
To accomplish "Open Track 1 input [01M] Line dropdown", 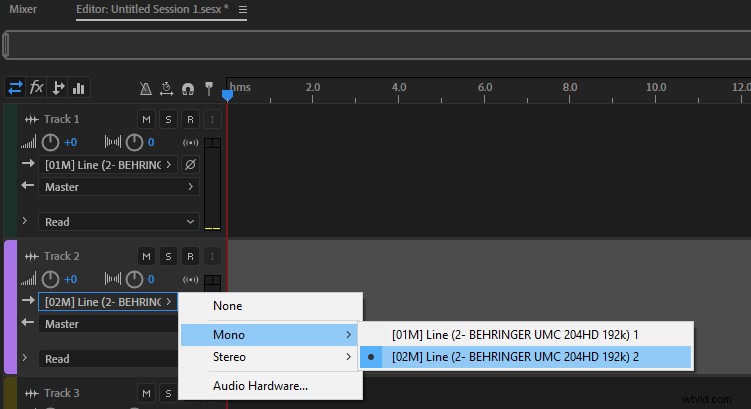I will click(x=108, y=165).
